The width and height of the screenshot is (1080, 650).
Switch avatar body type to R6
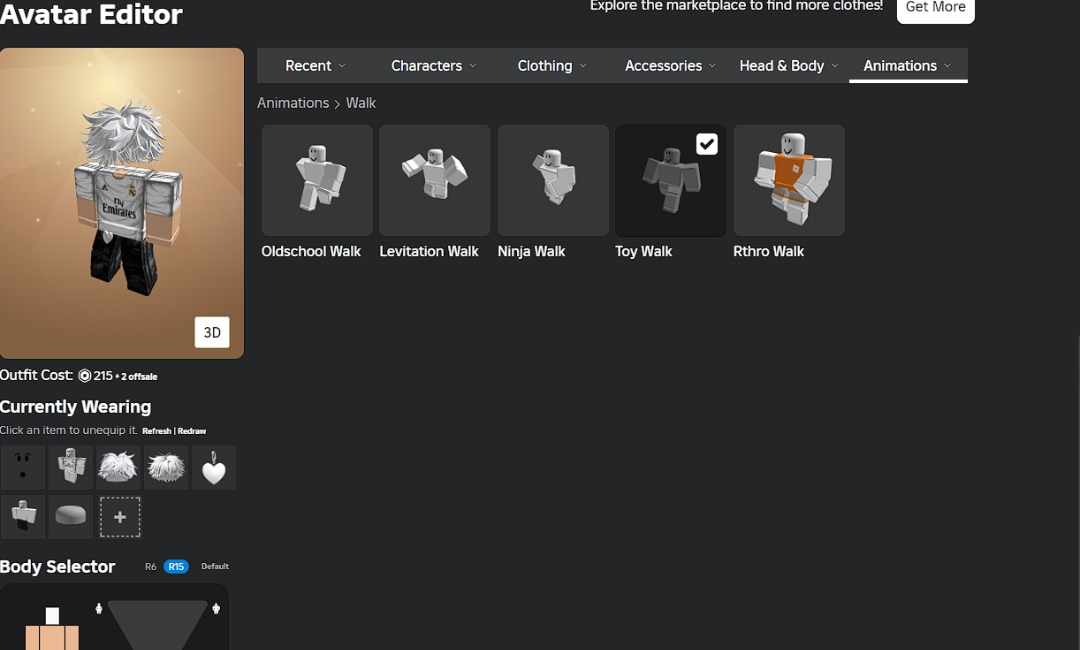150,566
